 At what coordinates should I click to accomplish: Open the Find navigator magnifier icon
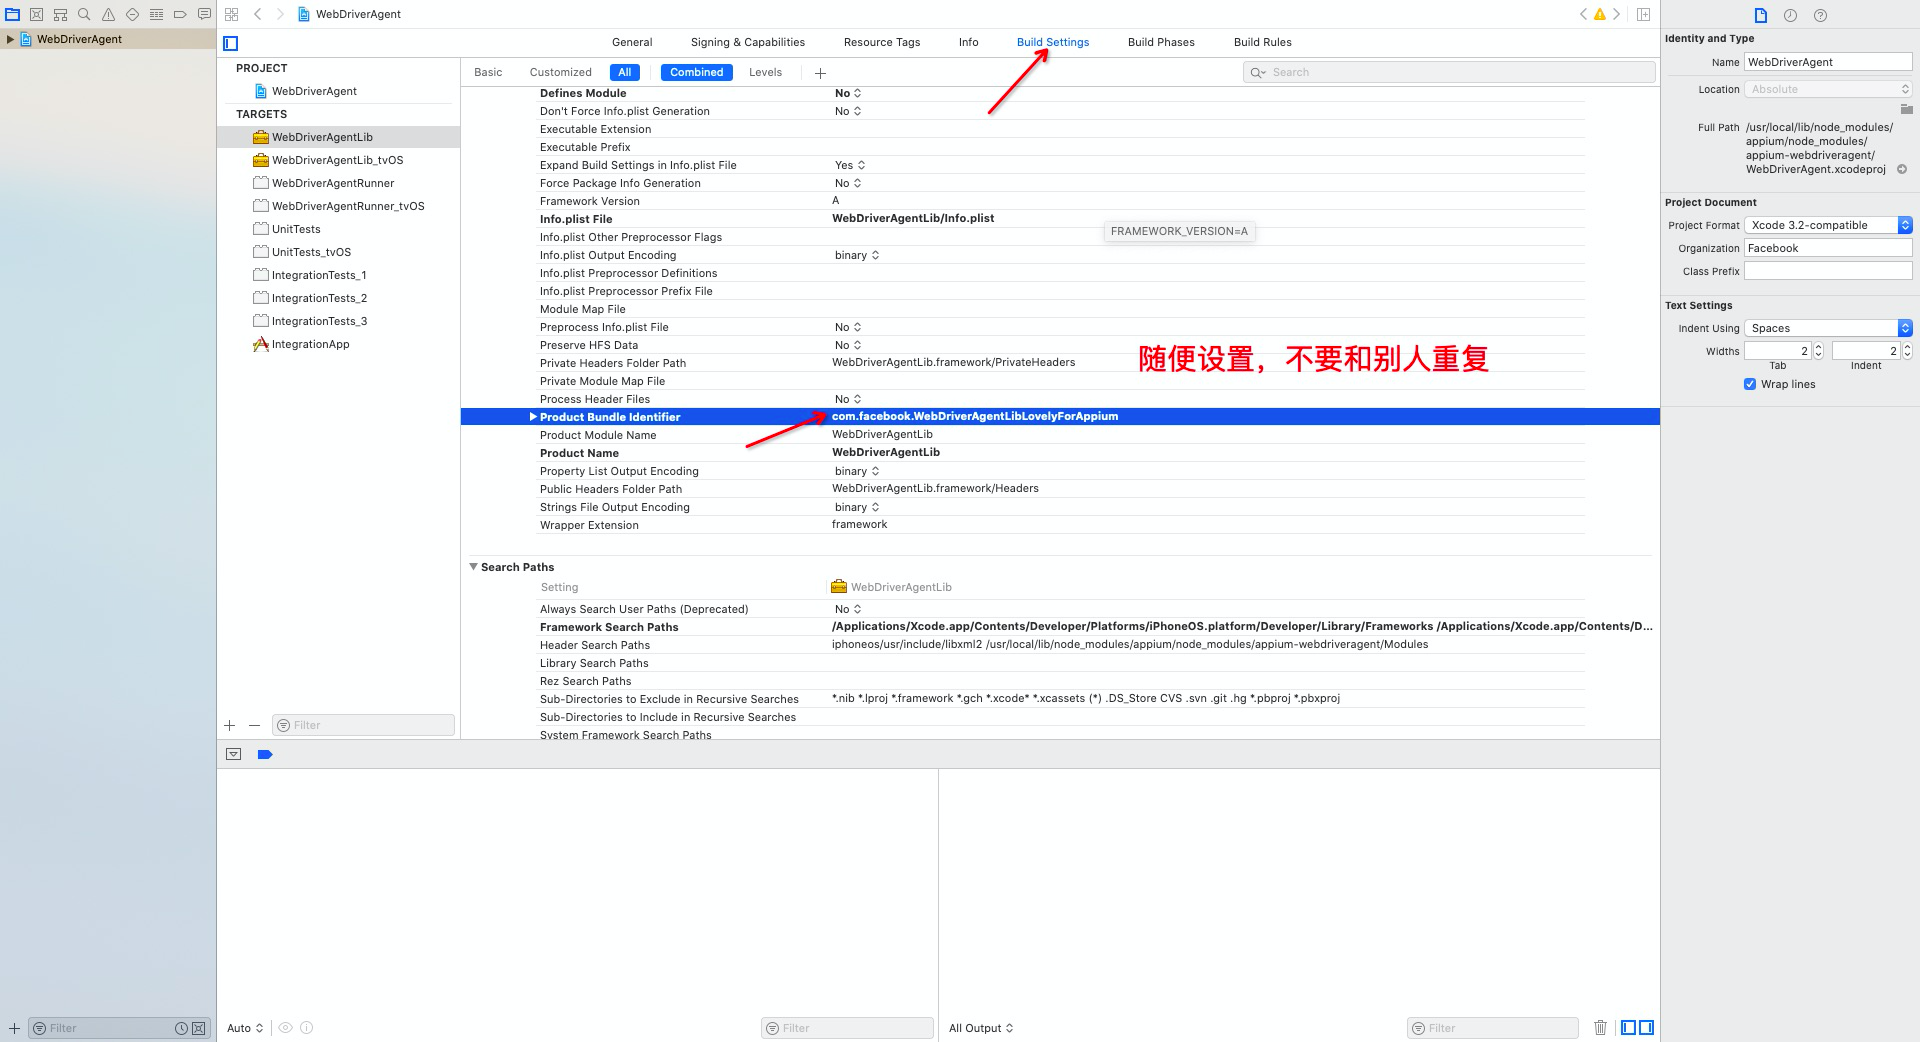click(84, 14)
